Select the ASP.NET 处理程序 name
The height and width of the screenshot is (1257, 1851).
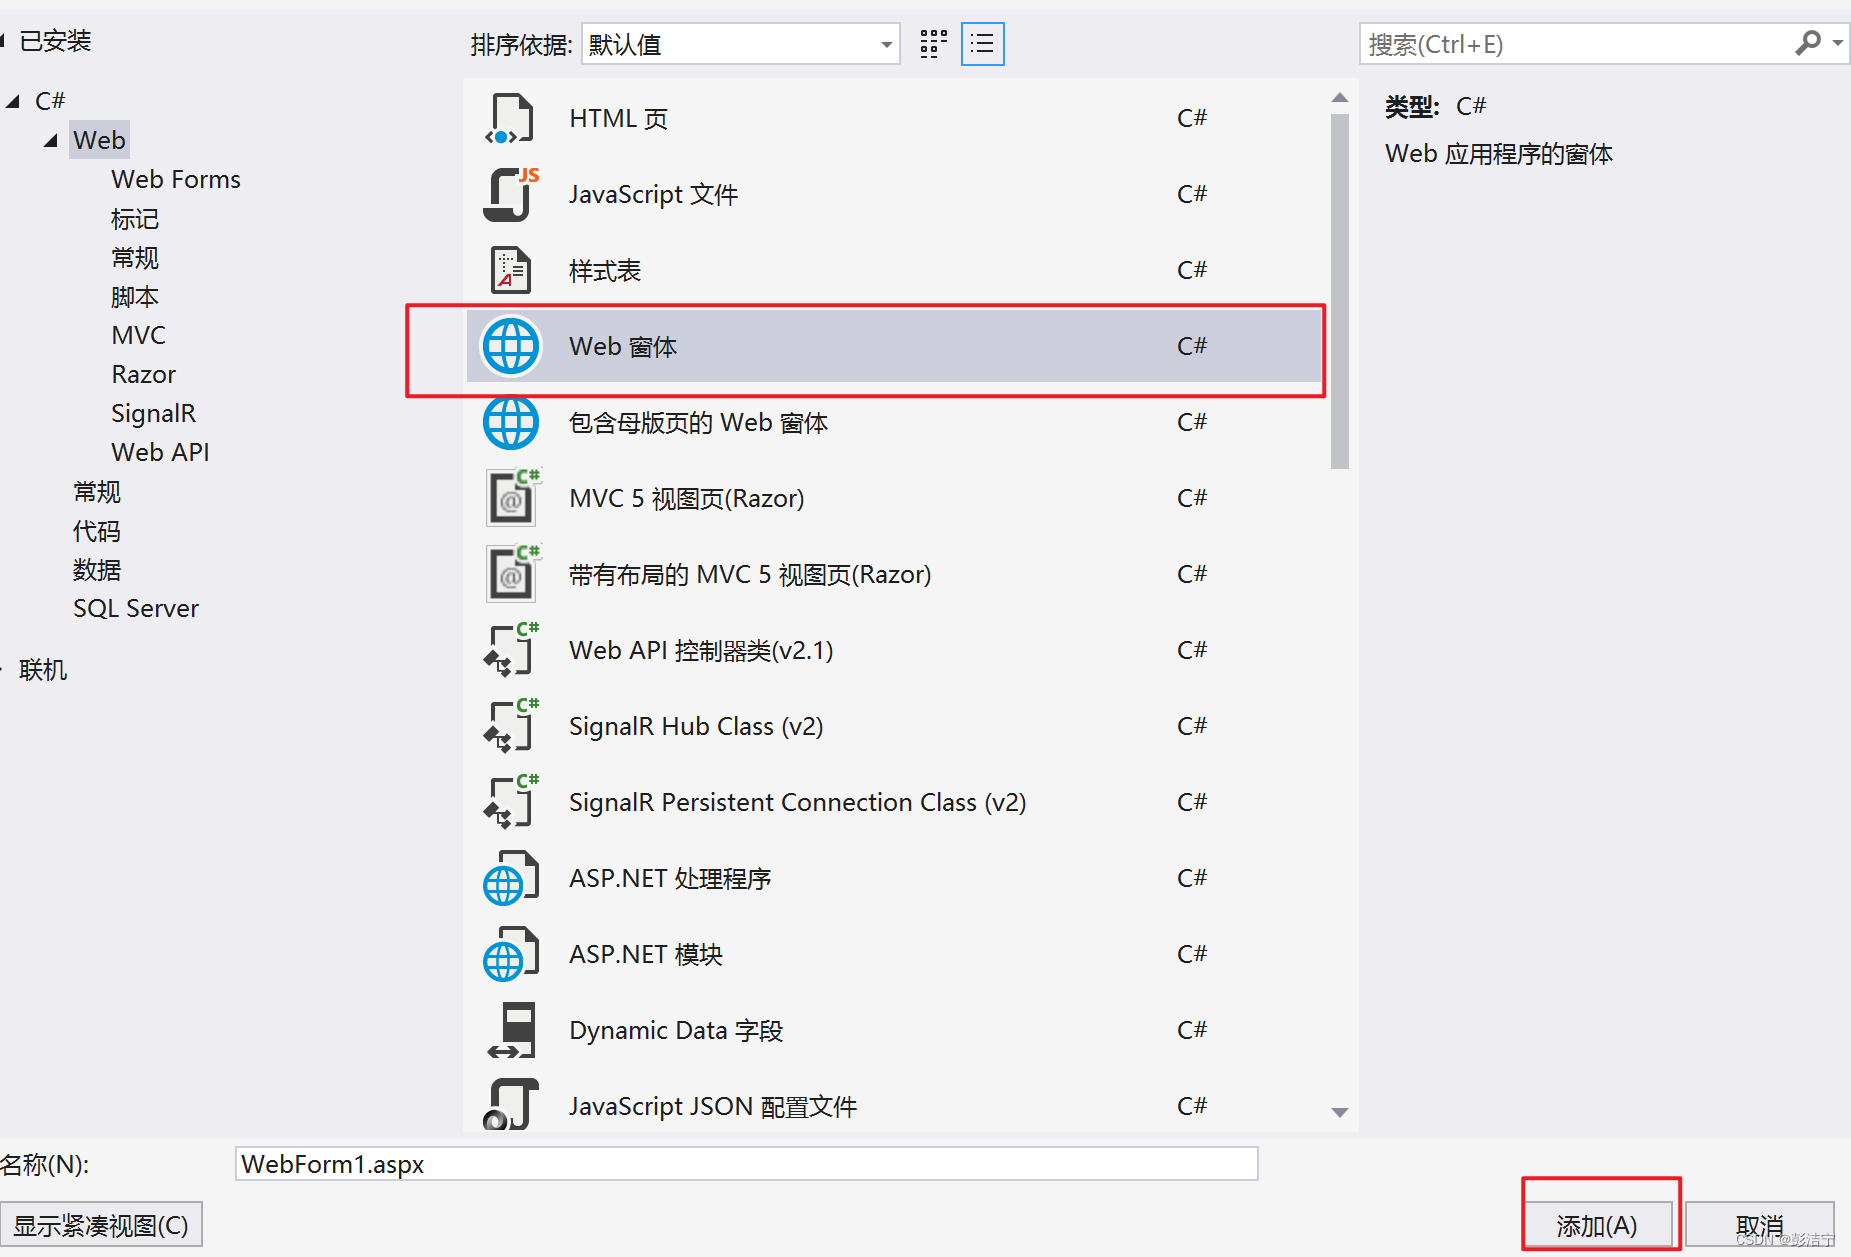(x=670, y=878)
